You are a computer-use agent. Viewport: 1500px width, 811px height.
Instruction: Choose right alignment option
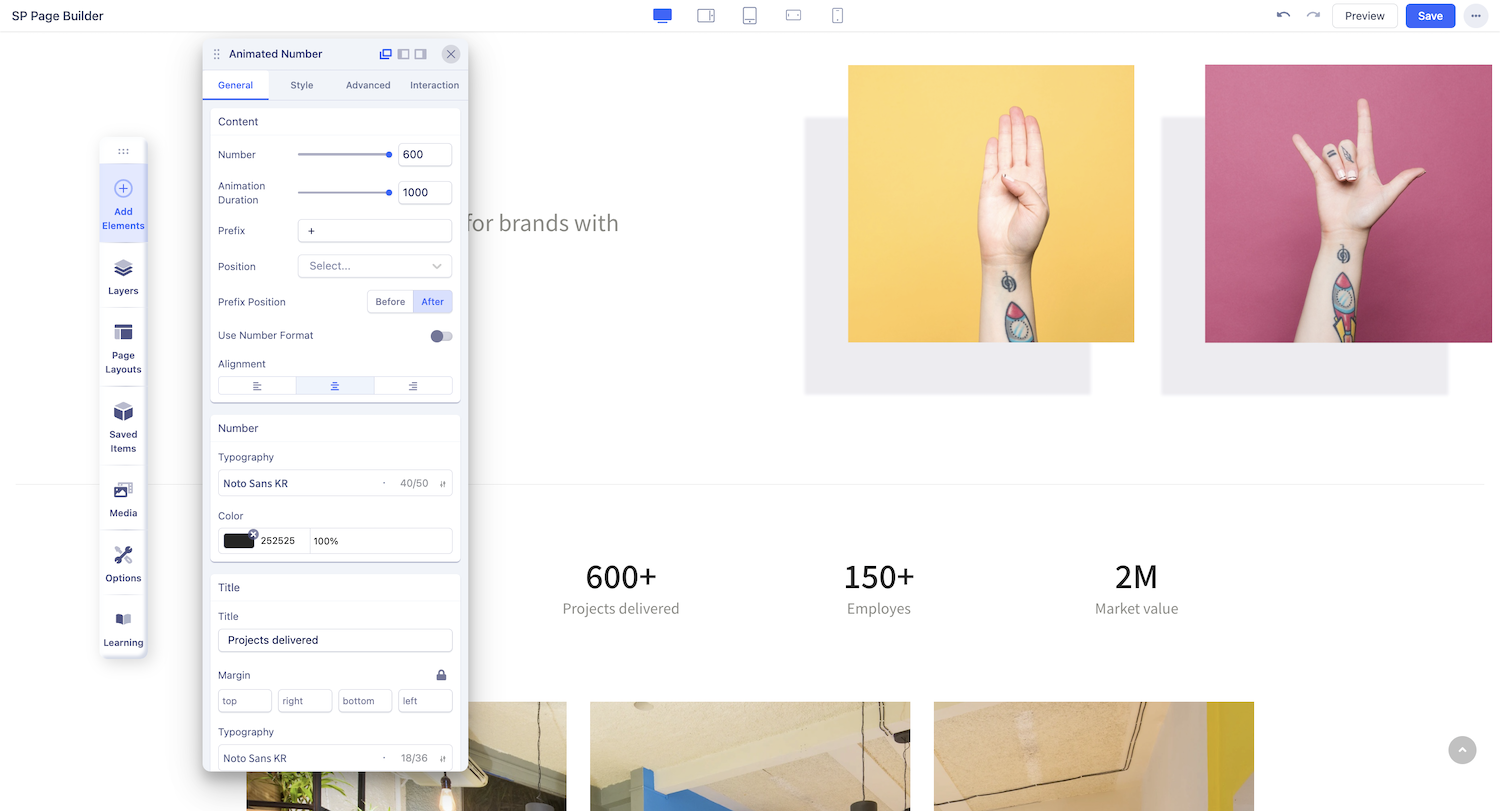(413, 386)
